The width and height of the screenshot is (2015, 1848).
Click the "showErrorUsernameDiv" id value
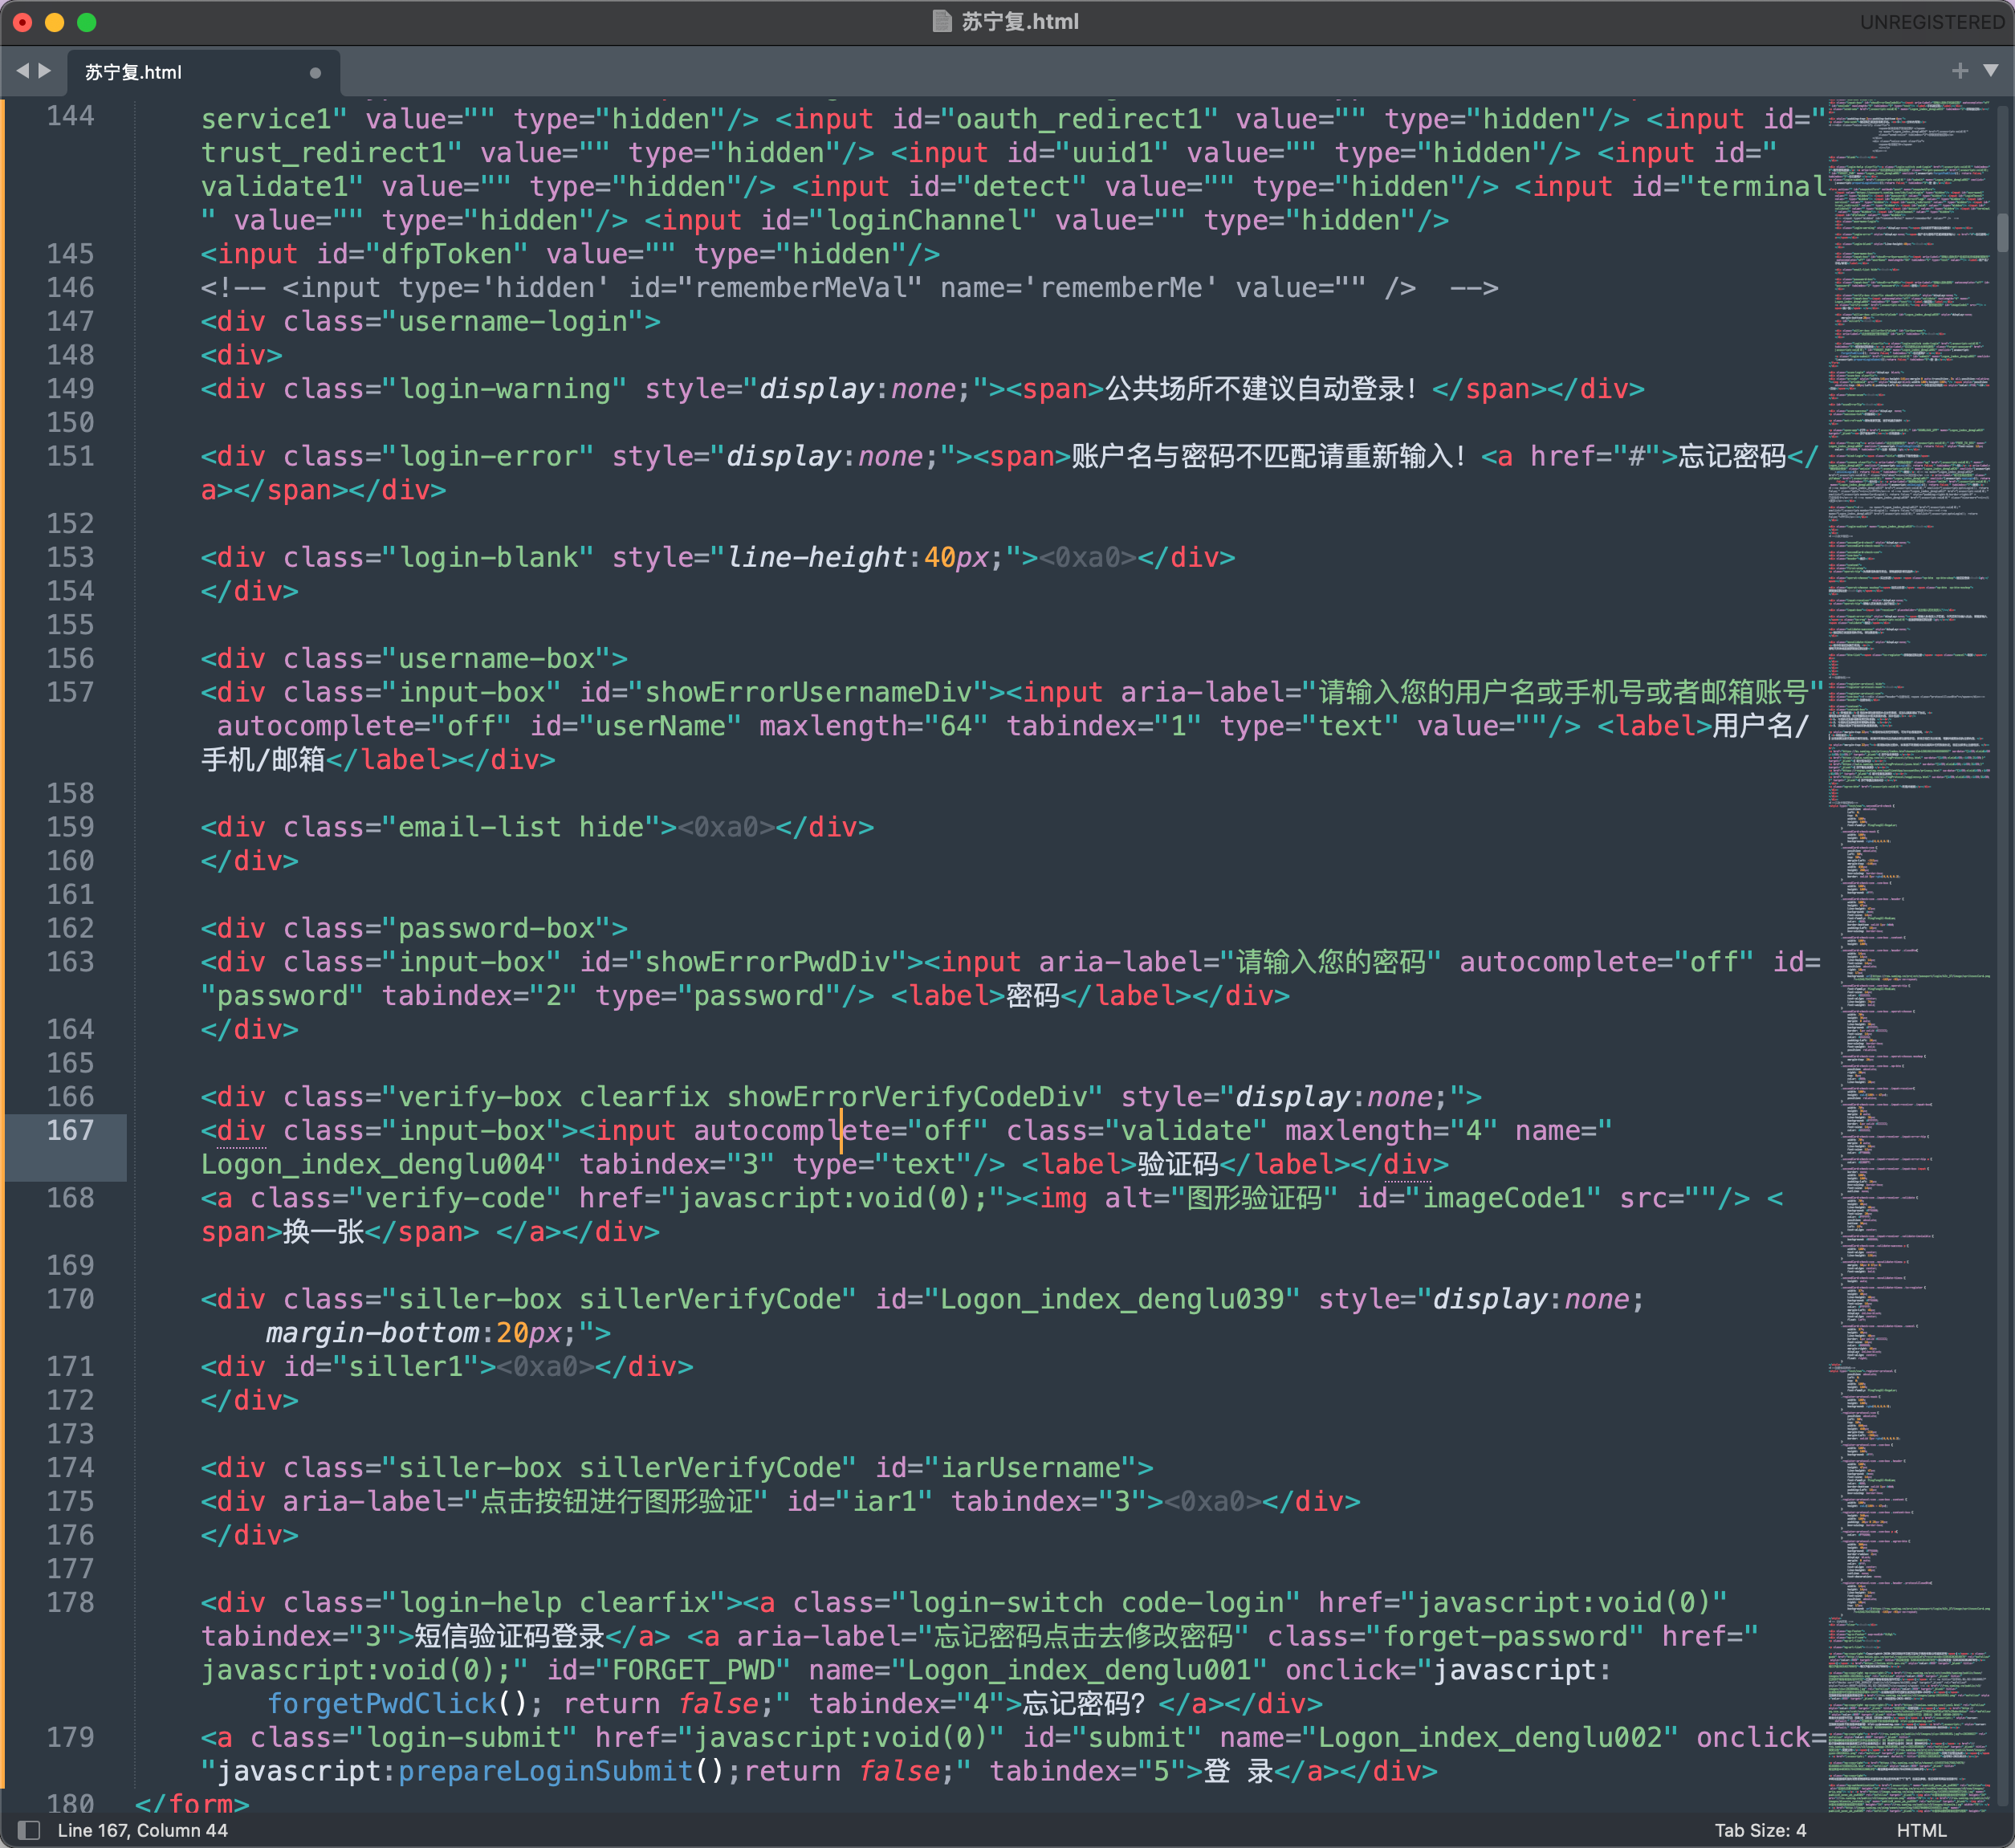pos(808,692)
